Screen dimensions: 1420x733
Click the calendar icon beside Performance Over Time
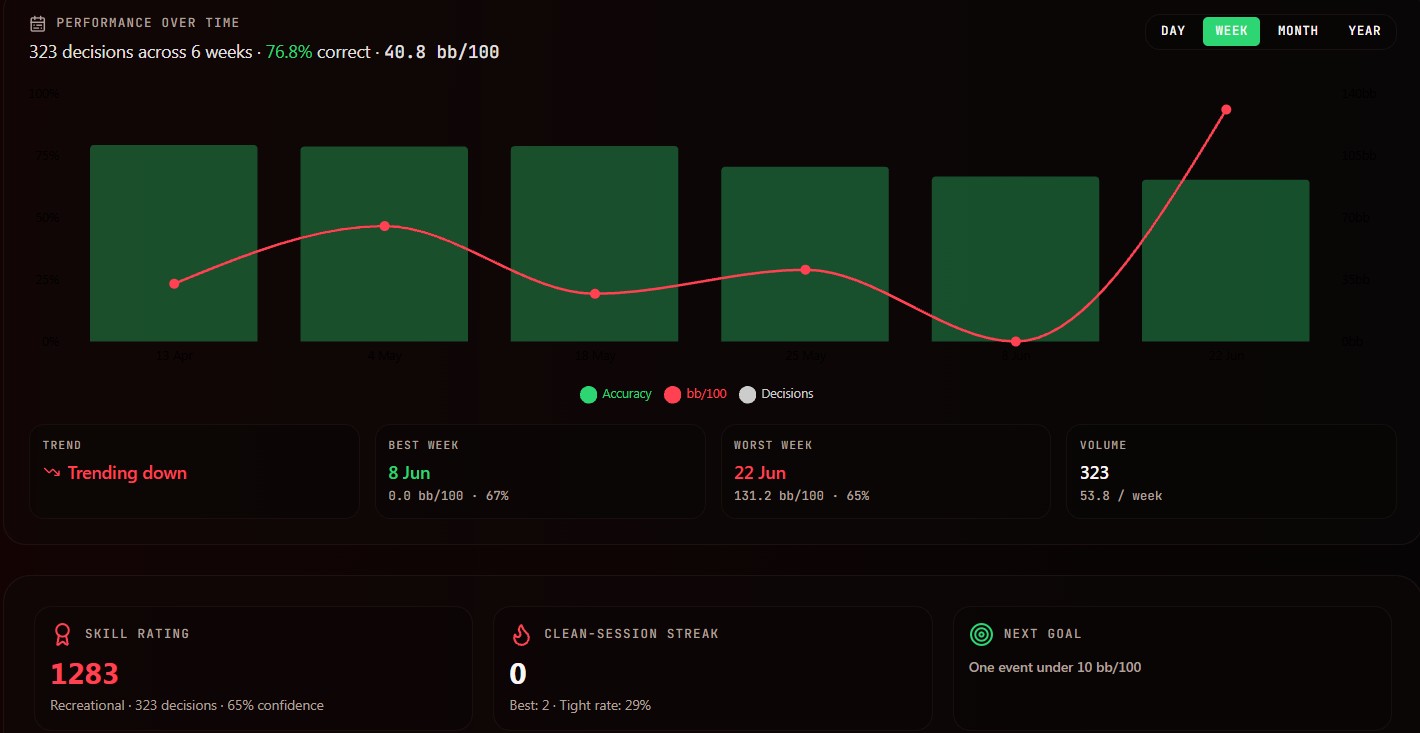pos(38,23)
